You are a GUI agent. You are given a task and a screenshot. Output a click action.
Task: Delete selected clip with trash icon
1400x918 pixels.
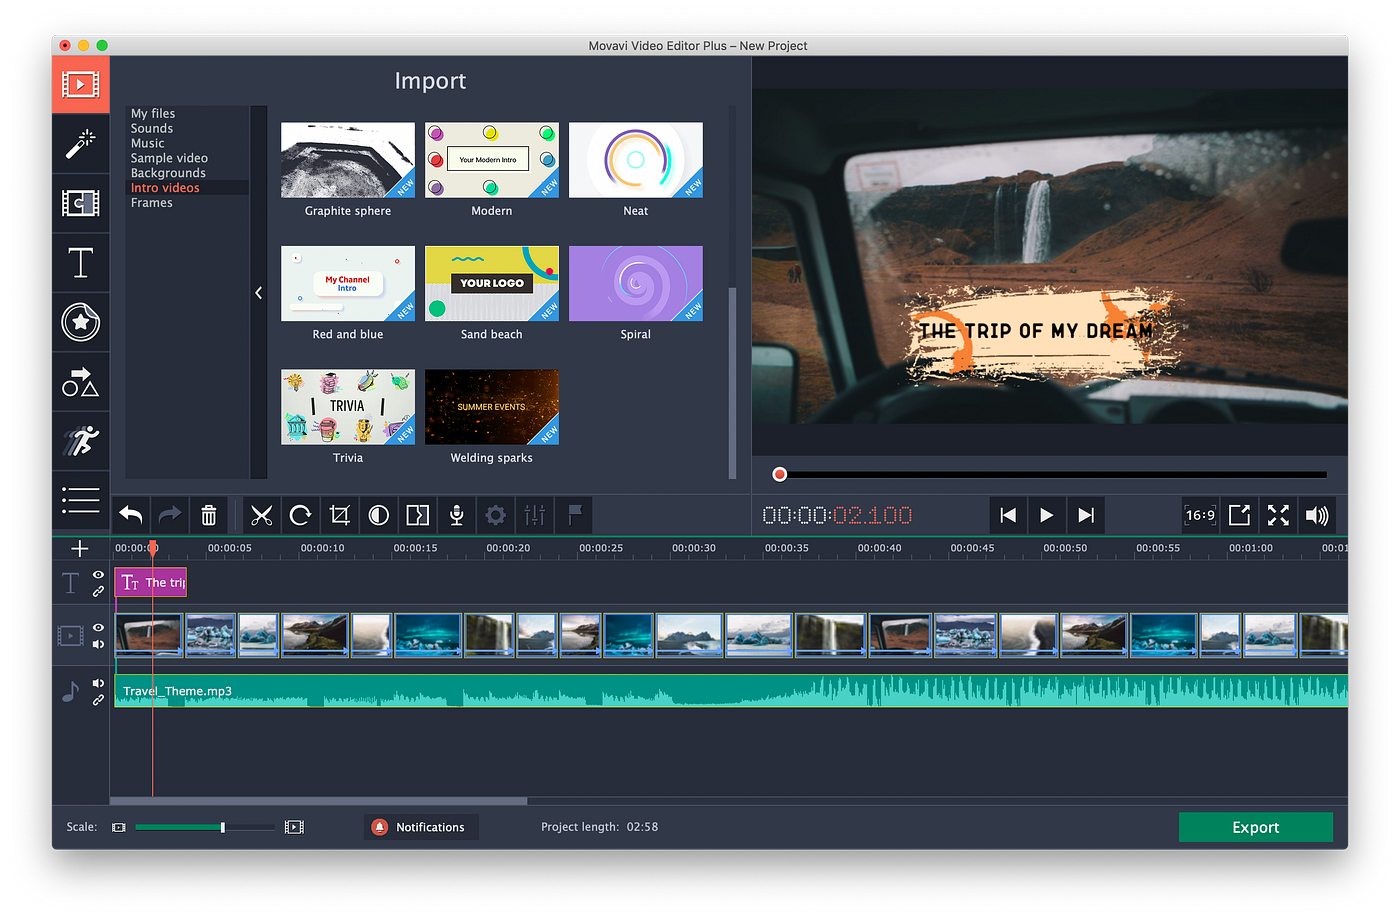pos(209,515)
